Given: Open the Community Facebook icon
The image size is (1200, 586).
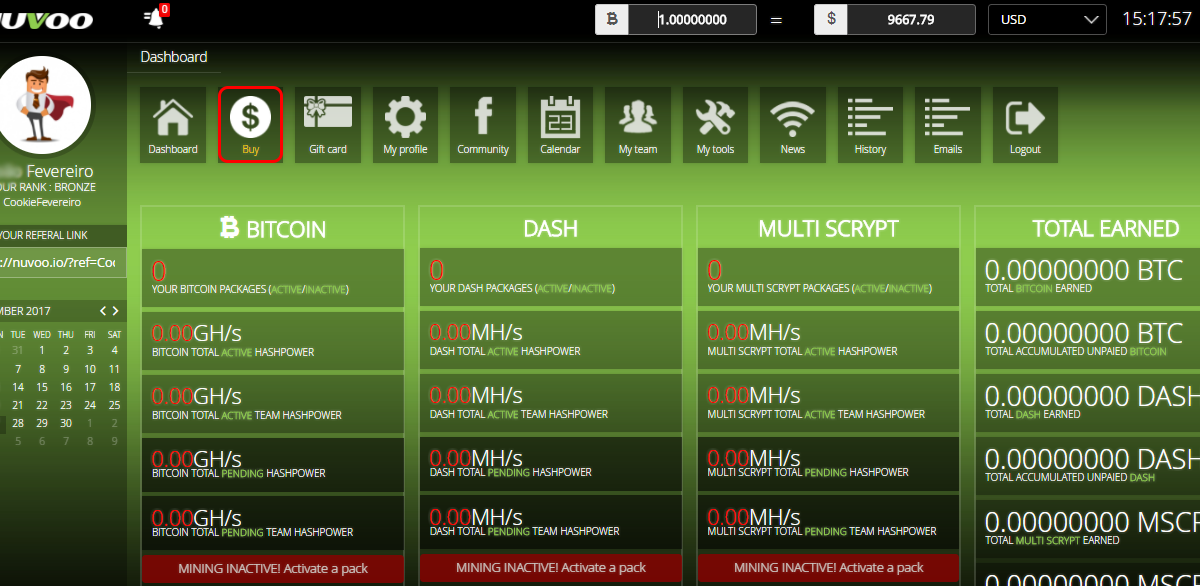Looking at the screenshot, I should pyautogui.click(x=483, y=125).
